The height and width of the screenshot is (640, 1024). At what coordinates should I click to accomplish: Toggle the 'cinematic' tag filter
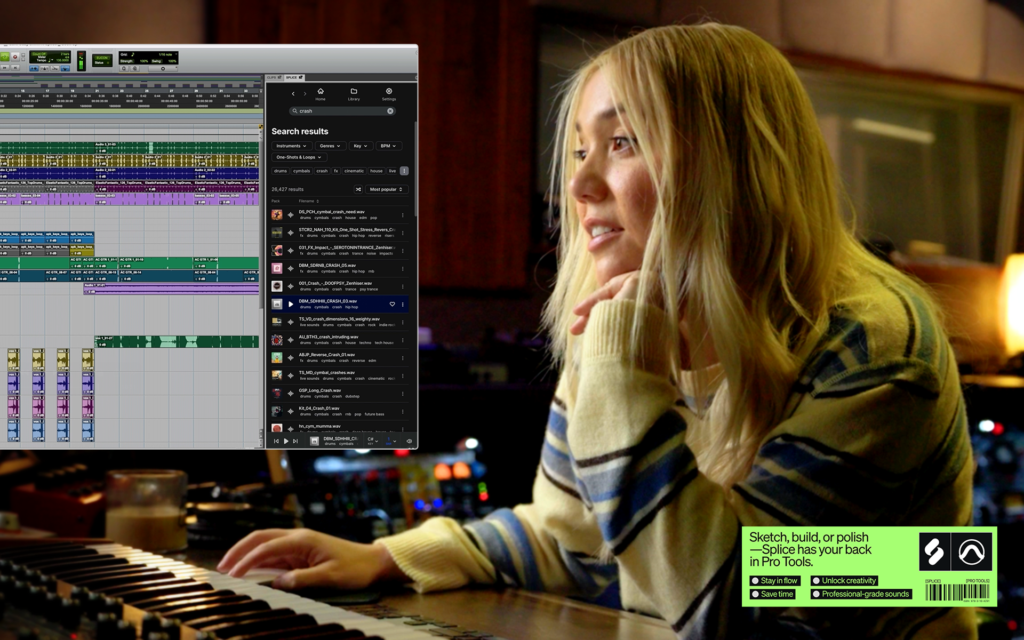click(x=355, y=171)
